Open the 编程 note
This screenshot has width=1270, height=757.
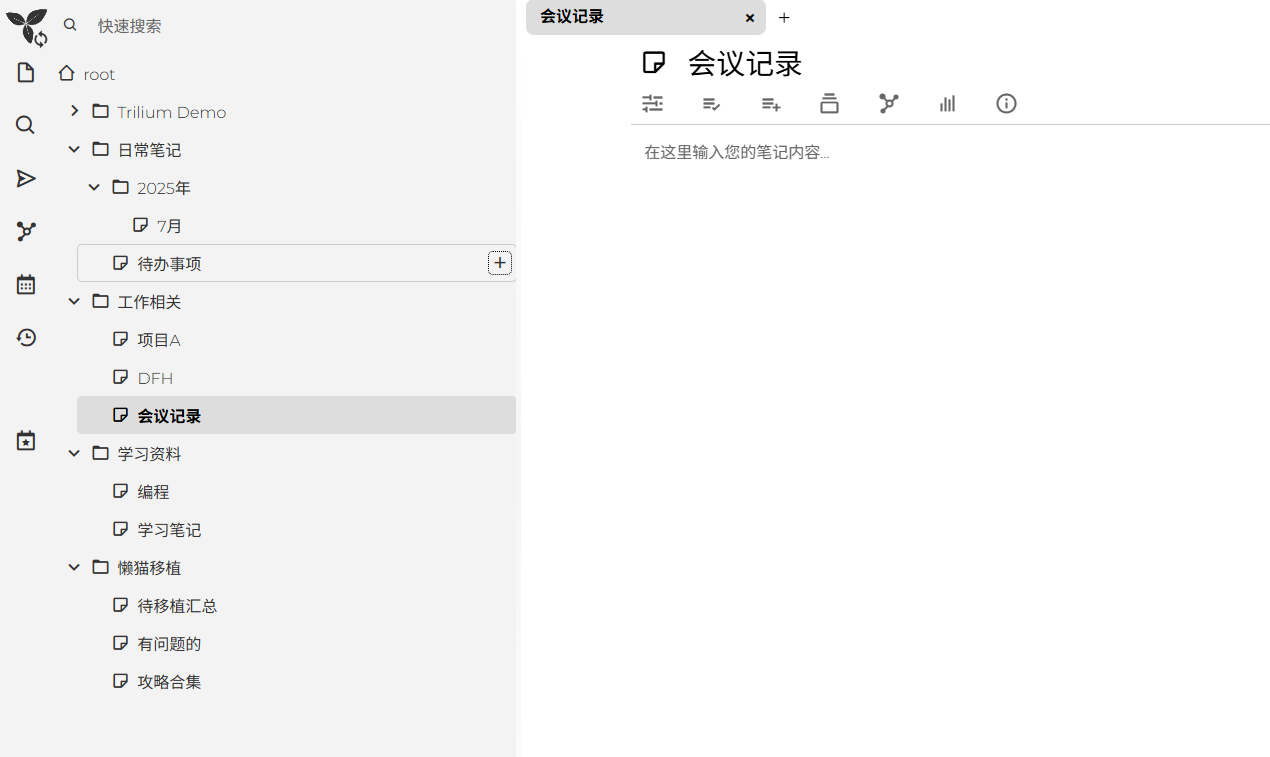tap(153, 492)
